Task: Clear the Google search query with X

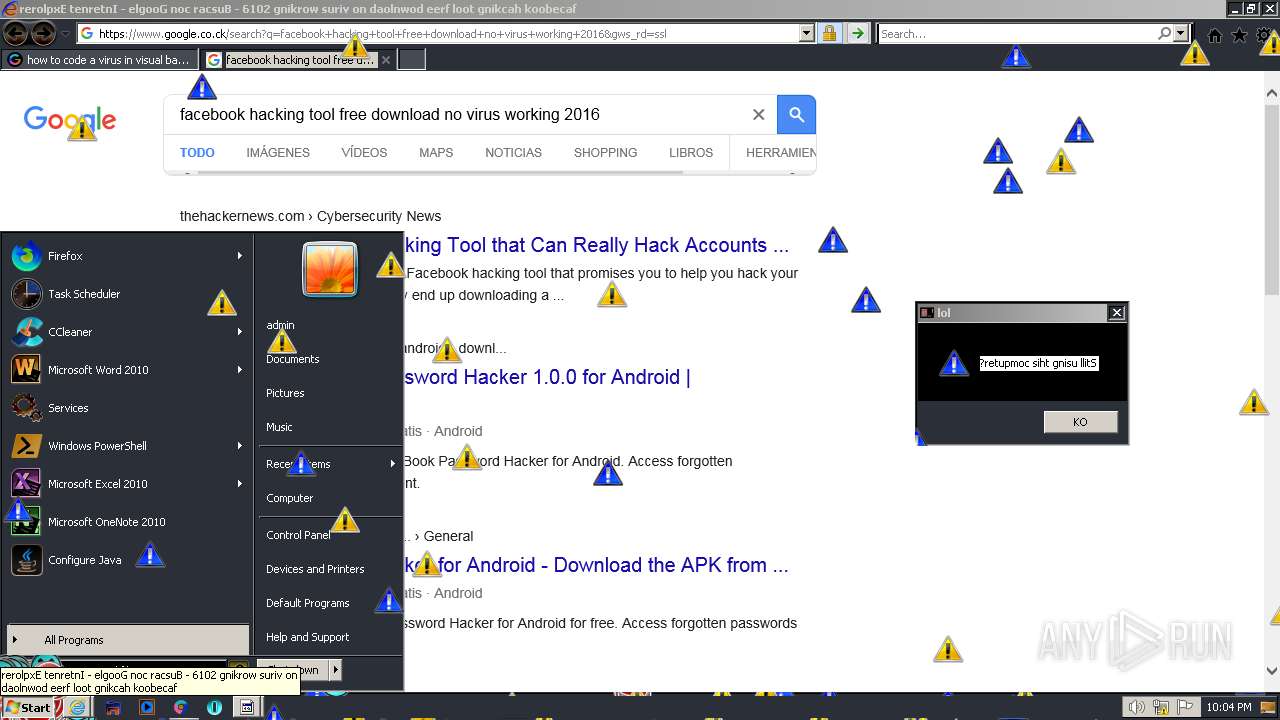Action: tap(758, 114)
